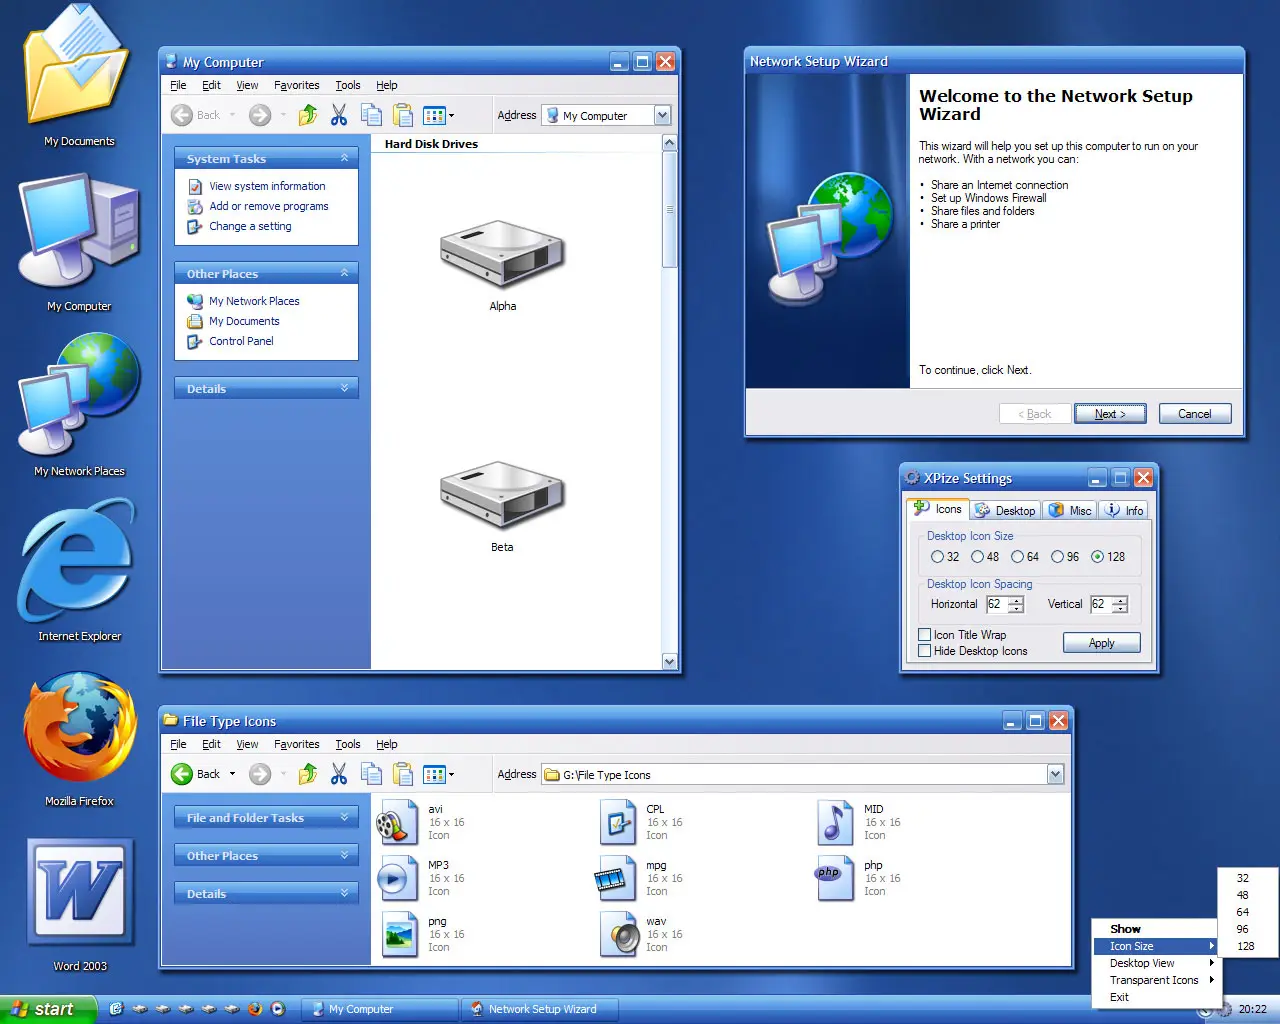The width and height of the screenshot is (1280, 1024).
Task: Open the My Computer address dropdown
Action: click(662, 115)
